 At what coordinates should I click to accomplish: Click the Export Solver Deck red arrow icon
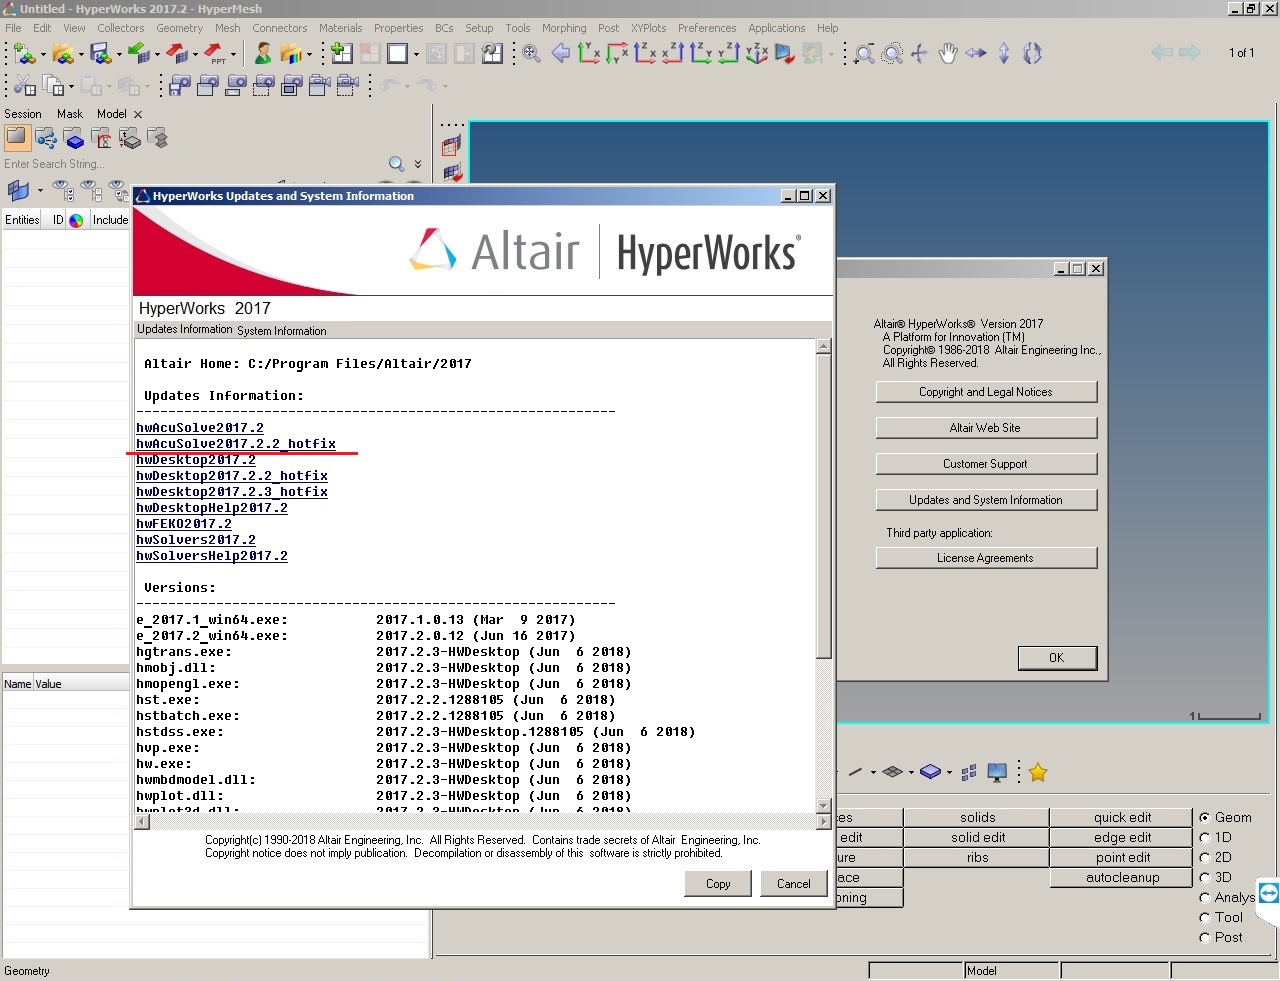(176, 53)
